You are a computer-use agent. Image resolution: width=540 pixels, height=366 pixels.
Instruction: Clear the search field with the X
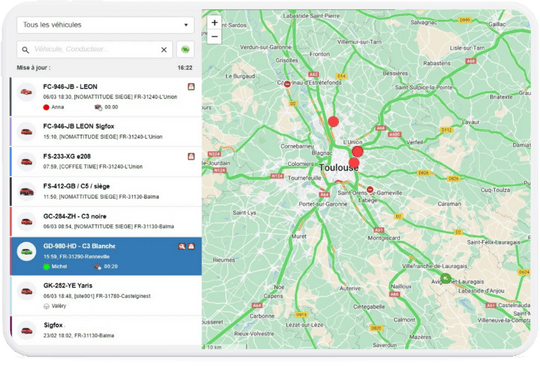click(x=164, y=50)
